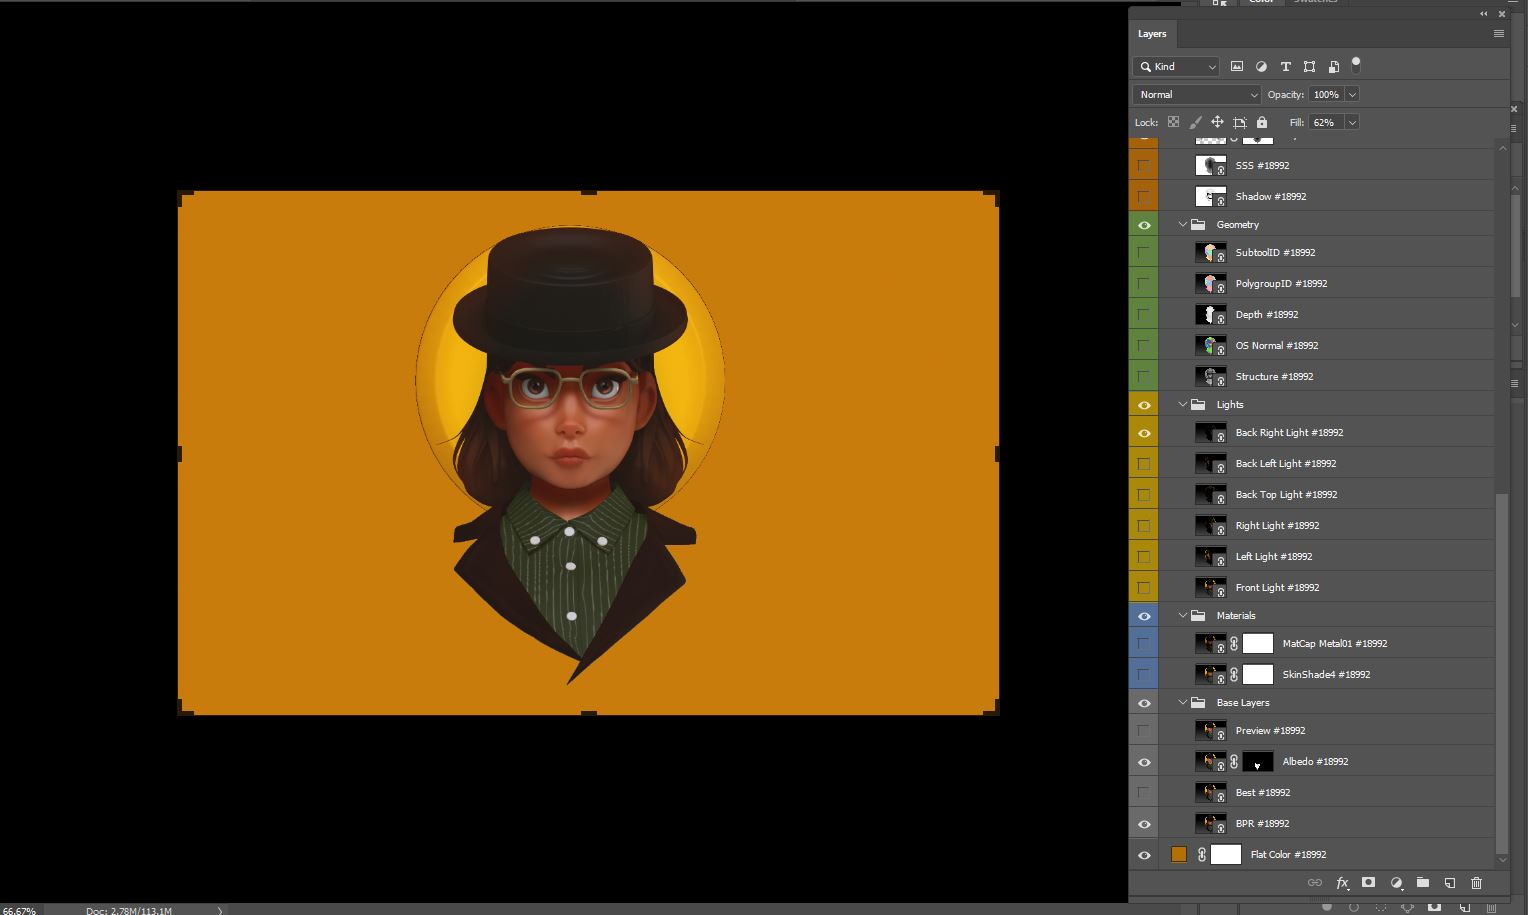Select the Structure #18992 layer
The width and height of the screenshot is (1528, 915).
(1326, 377)
